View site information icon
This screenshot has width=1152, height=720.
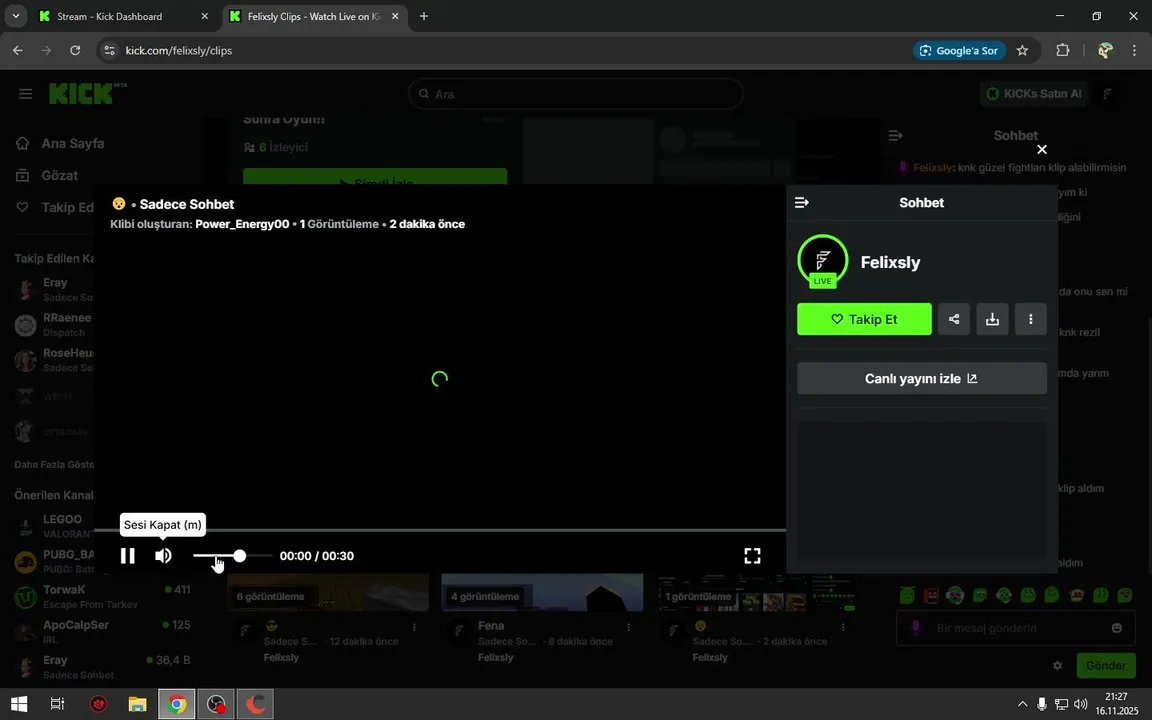(x=109, y=51)
